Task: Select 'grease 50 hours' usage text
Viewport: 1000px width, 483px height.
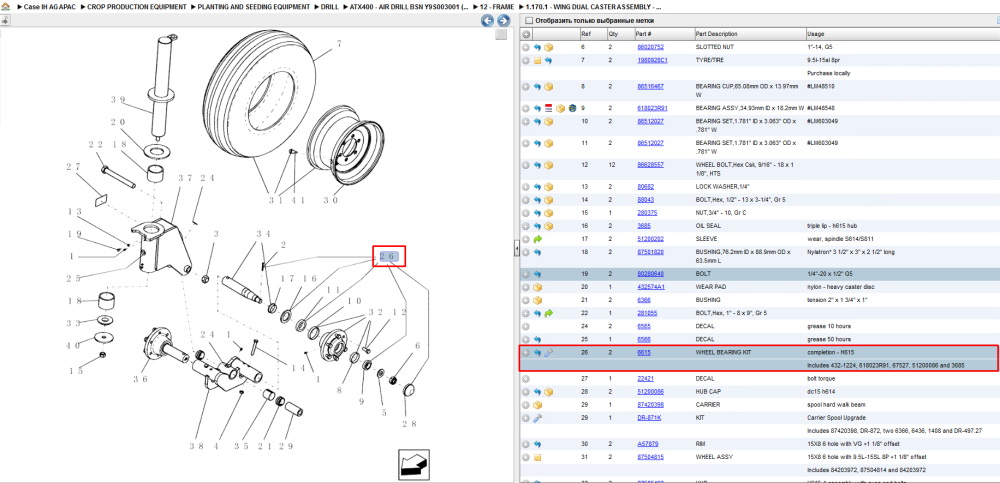Action: pyautogui.click(x=828, y=339)
